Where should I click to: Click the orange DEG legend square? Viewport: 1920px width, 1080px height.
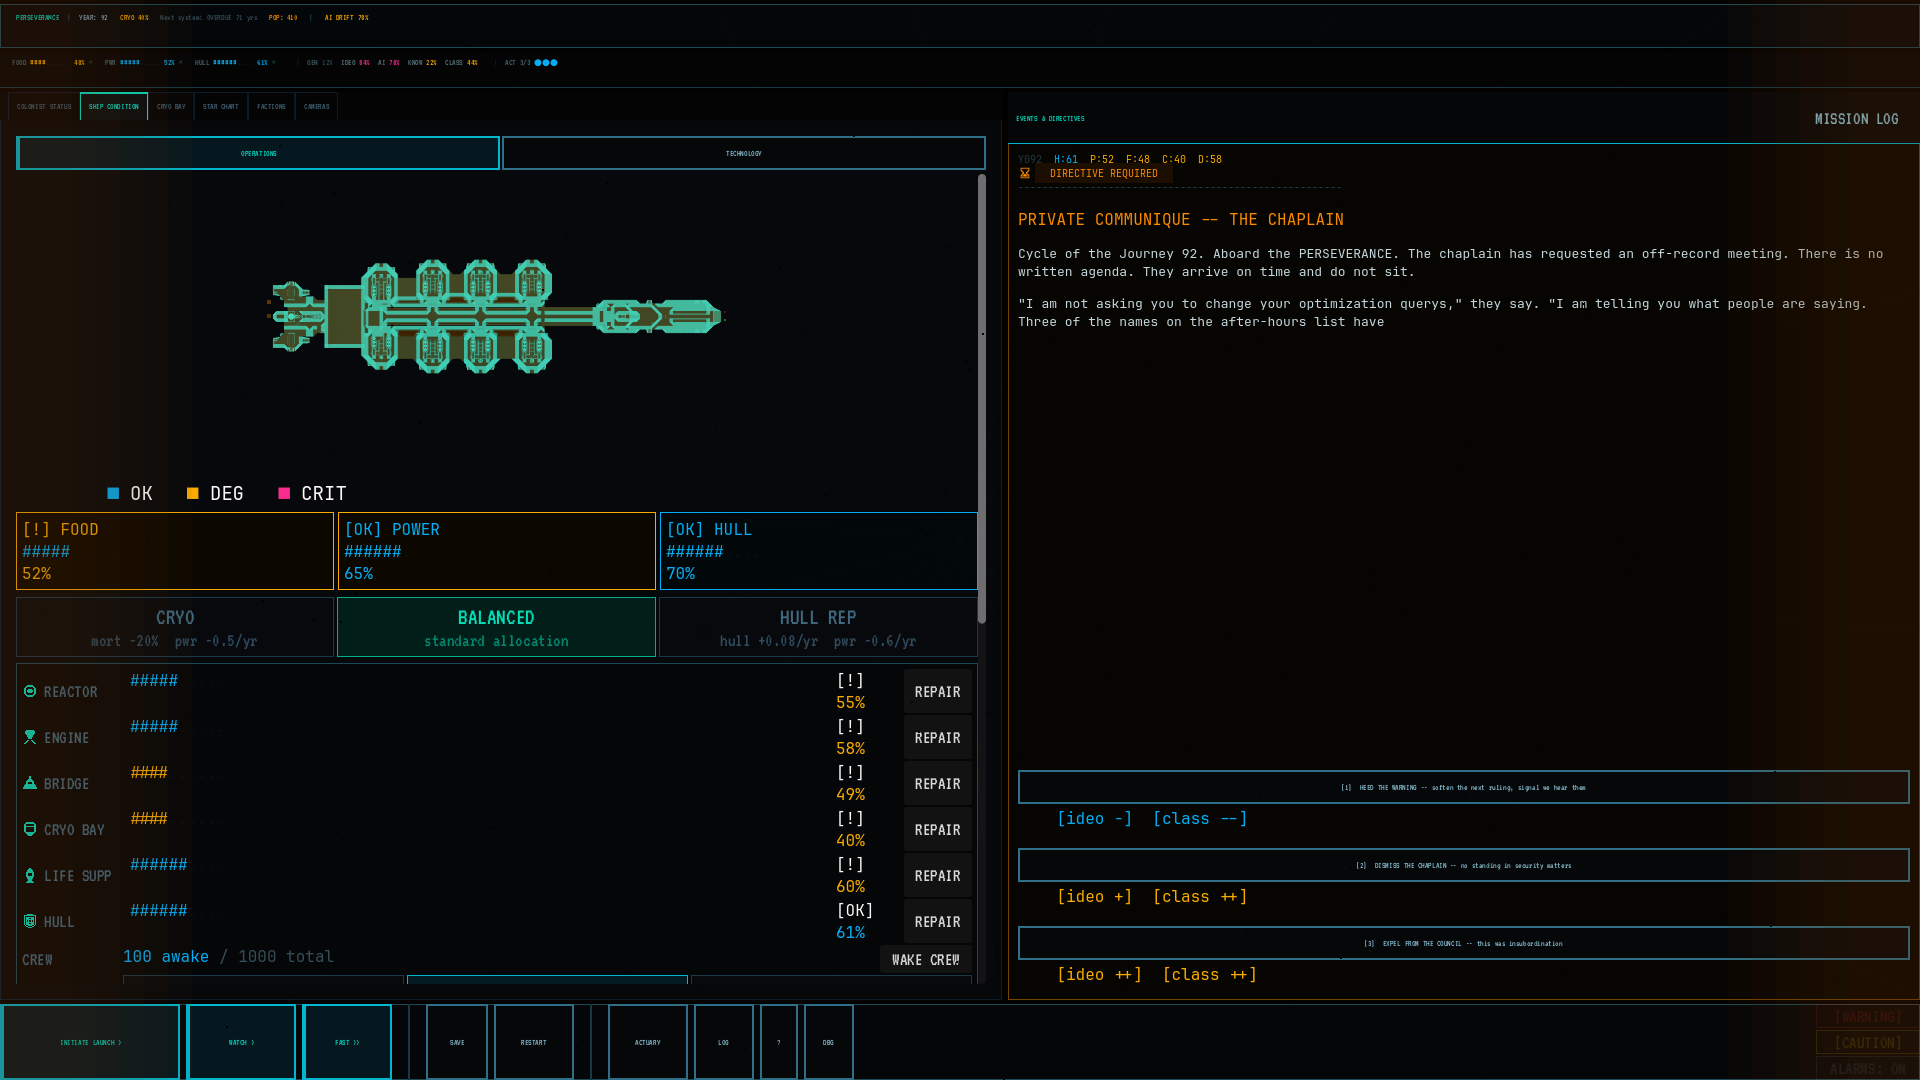pos(193,493)
